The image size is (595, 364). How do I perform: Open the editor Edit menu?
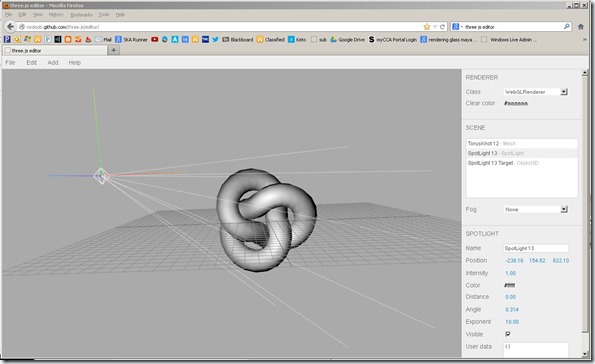coord(31,63)
